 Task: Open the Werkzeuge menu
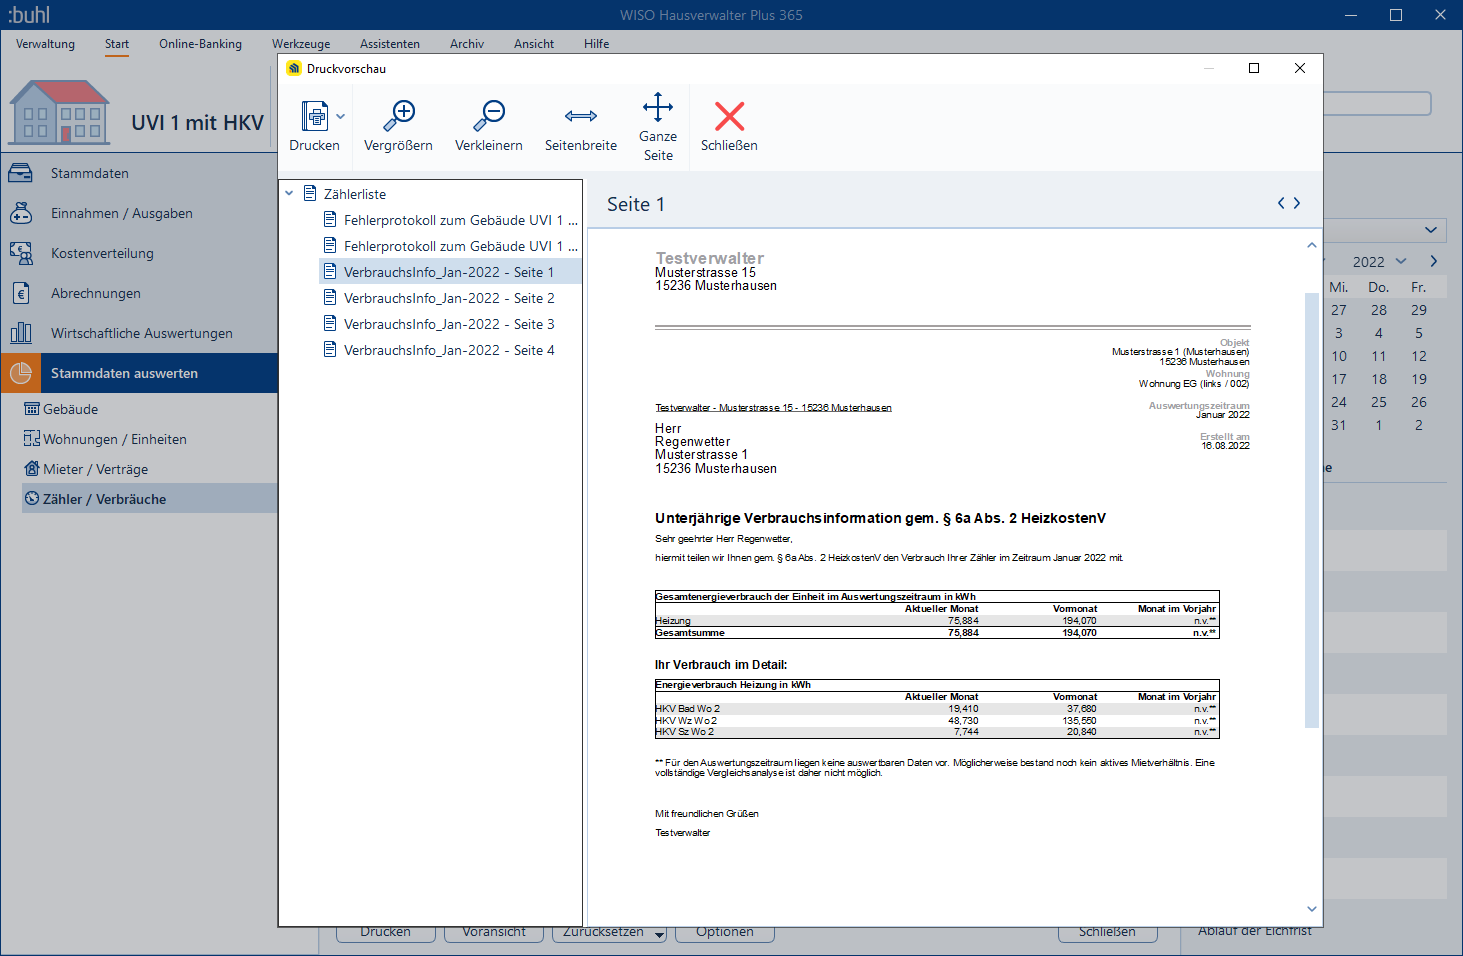(x=301, y=44)
